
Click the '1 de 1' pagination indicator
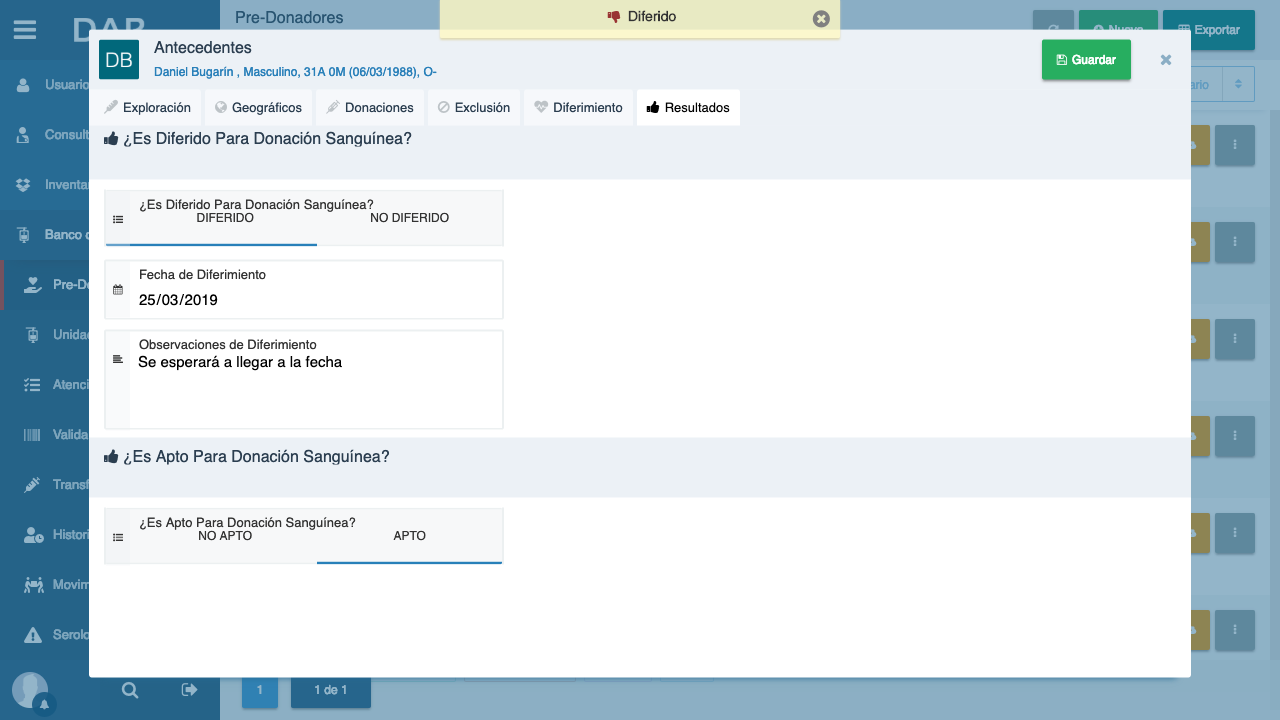coord(330,690)
